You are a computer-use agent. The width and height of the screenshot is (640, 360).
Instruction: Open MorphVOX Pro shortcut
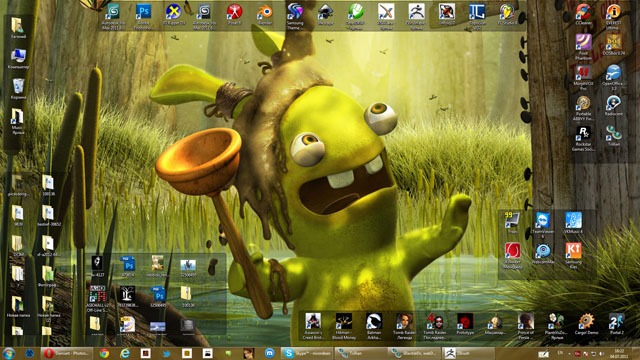pyautogui.click(x=584, y=78)
